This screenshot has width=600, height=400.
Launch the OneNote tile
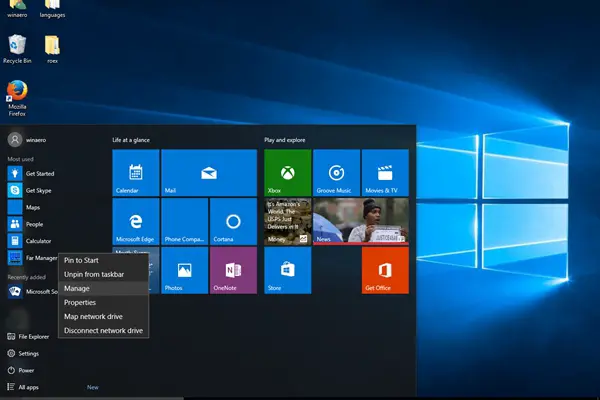[233, 270]
